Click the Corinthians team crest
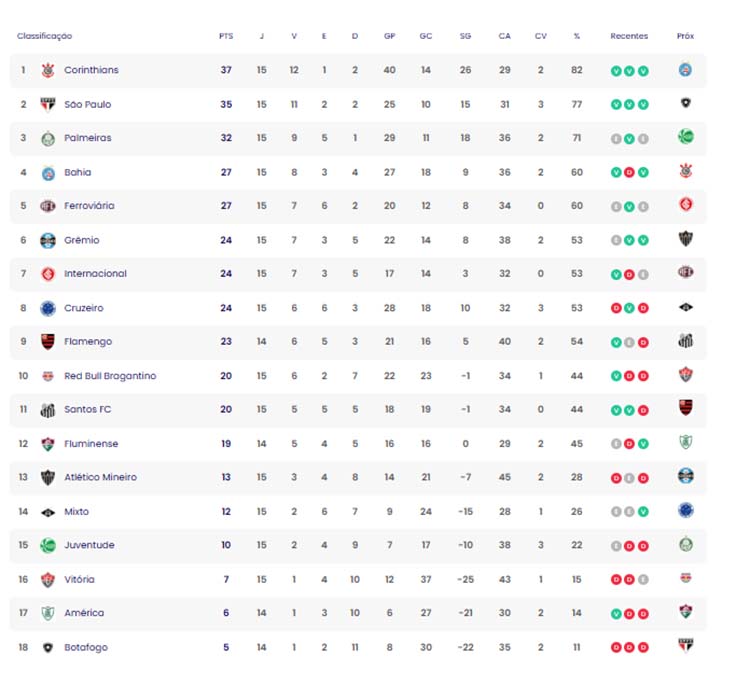The width and height of the screenshot is (750, 698). (48, 70)
